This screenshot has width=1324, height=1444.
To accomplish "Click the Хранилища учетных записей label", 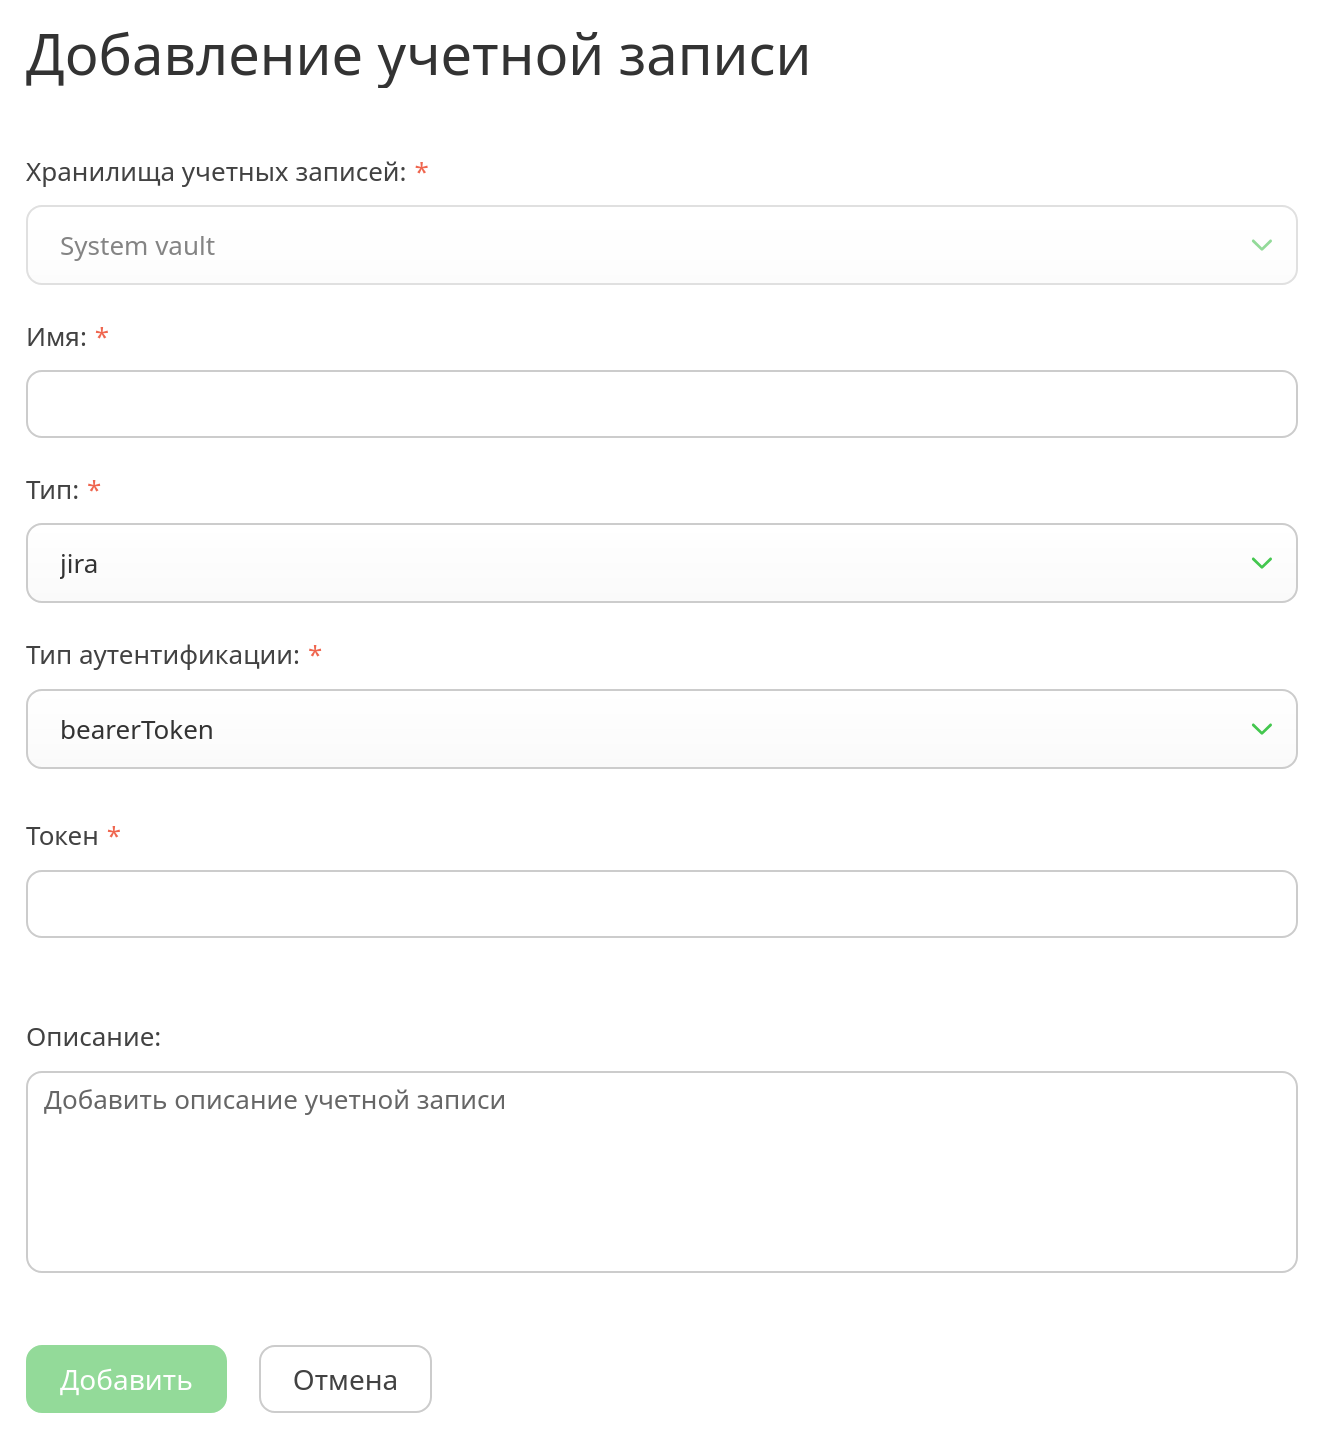I will coord(216,172).
